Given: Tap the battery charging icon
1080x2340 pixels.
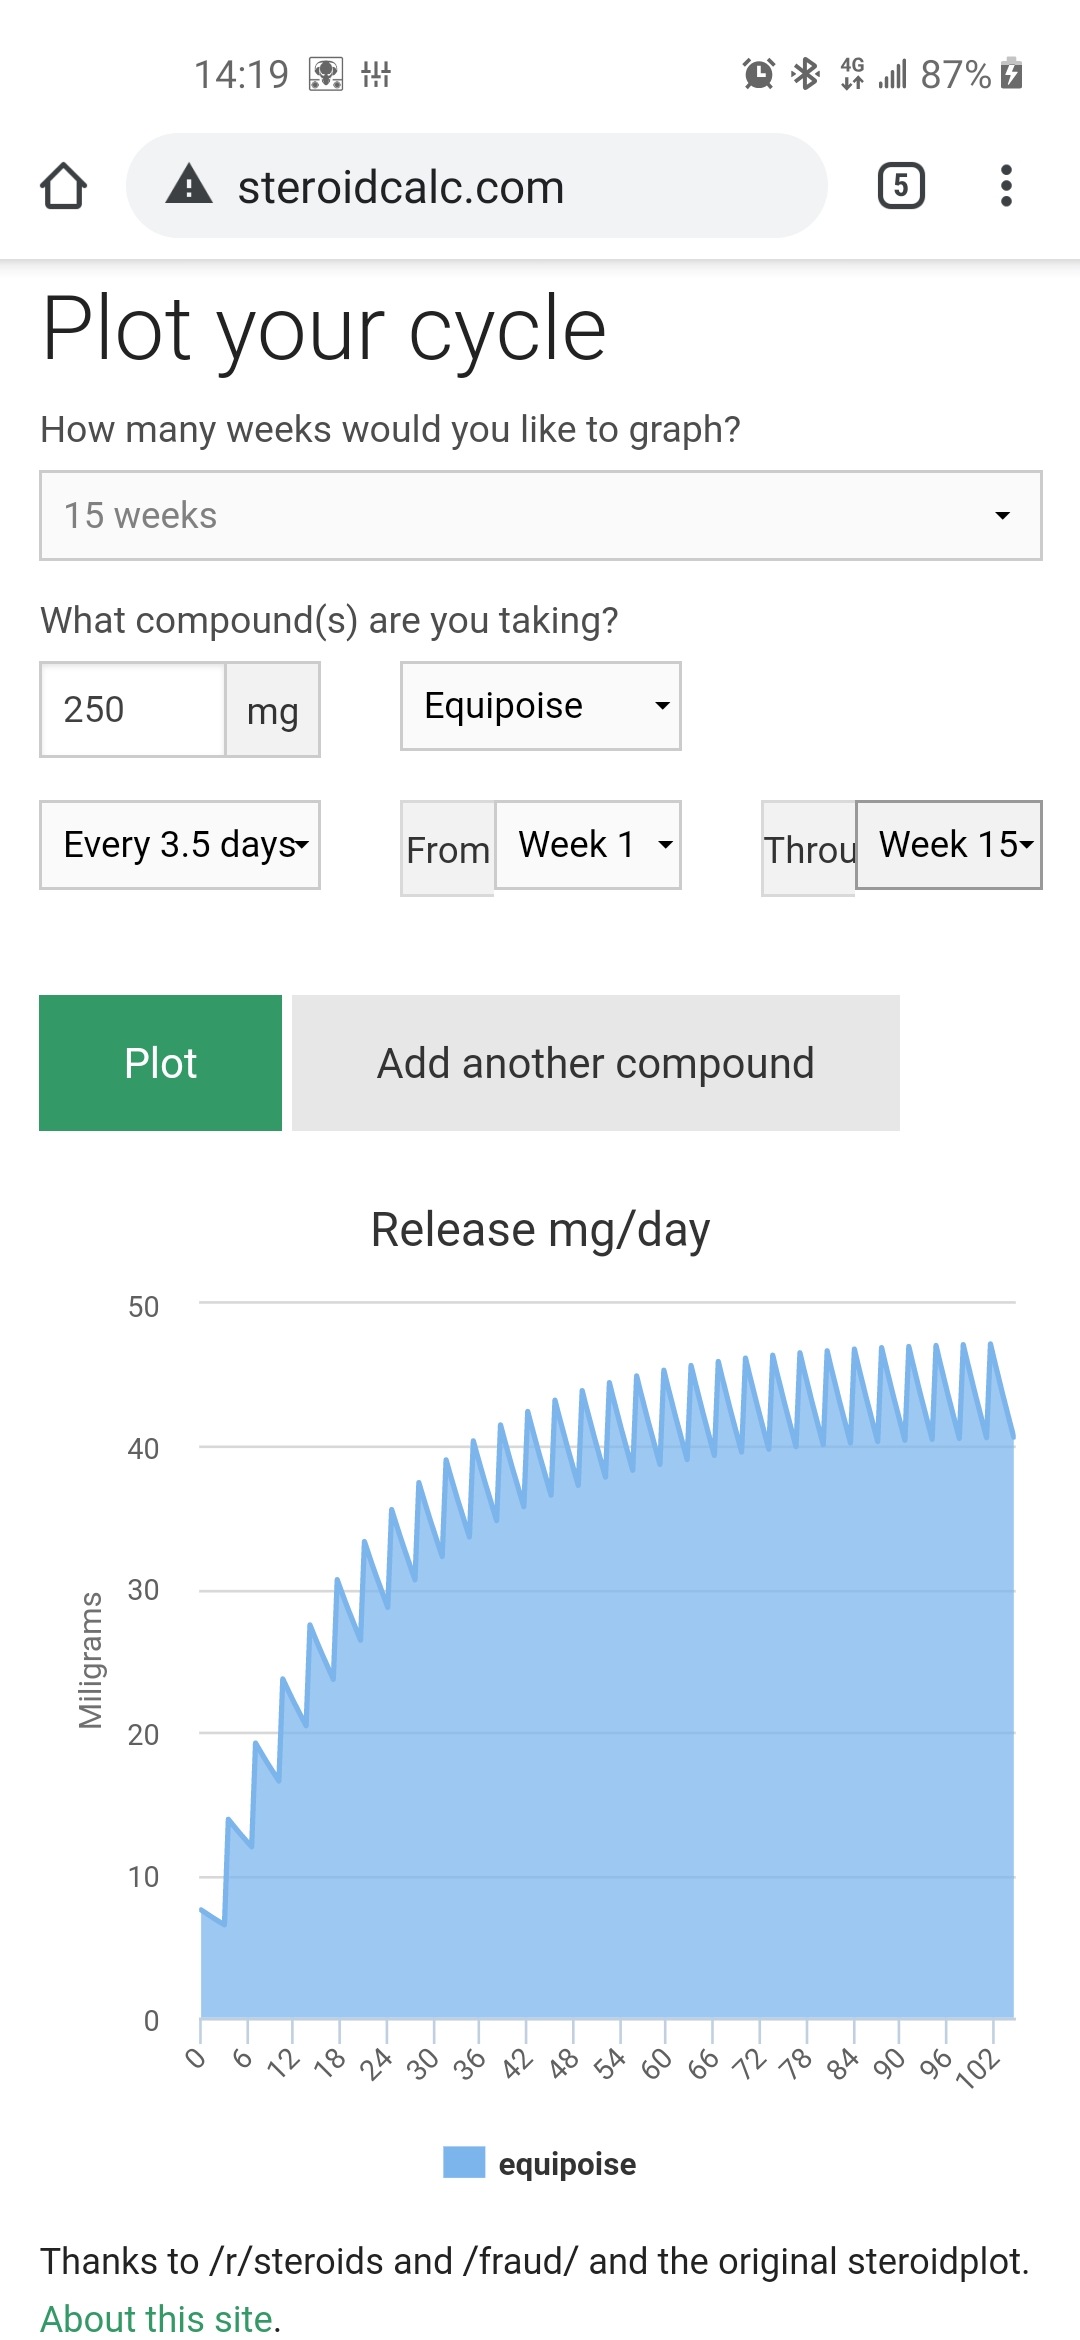Looking at the screenshot, I should pos(1012,74).
